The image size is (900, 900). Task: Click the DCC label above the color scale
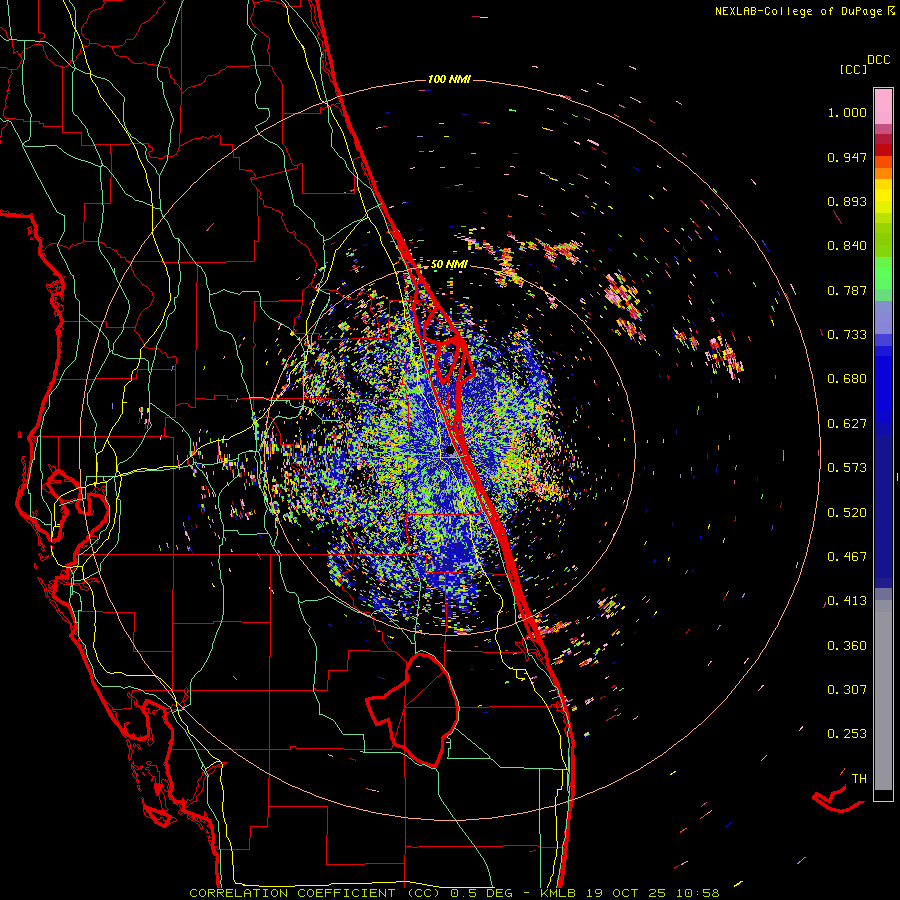click(878, 60)
